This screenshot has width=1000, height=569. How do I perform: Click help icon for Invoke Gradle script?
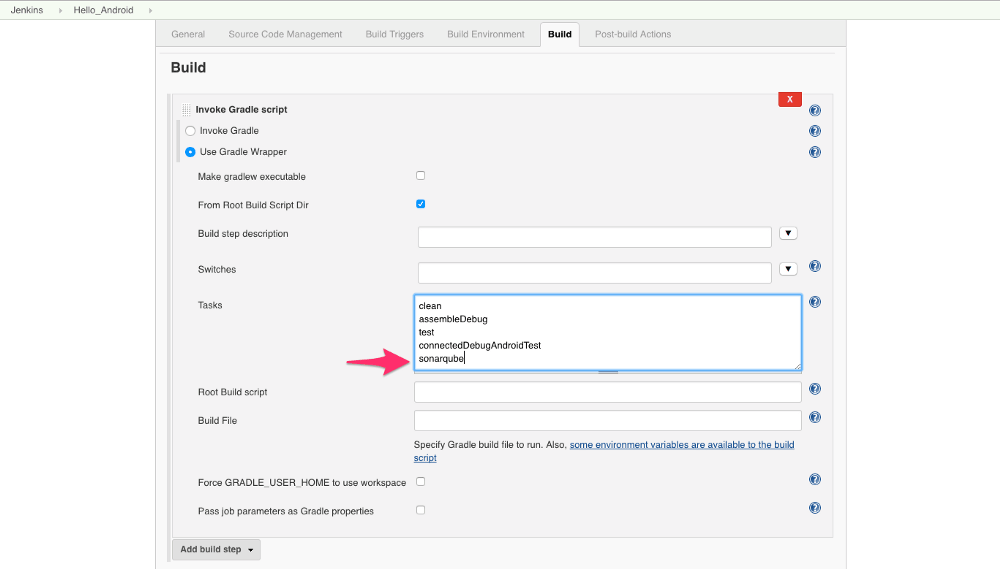point(815,111)
